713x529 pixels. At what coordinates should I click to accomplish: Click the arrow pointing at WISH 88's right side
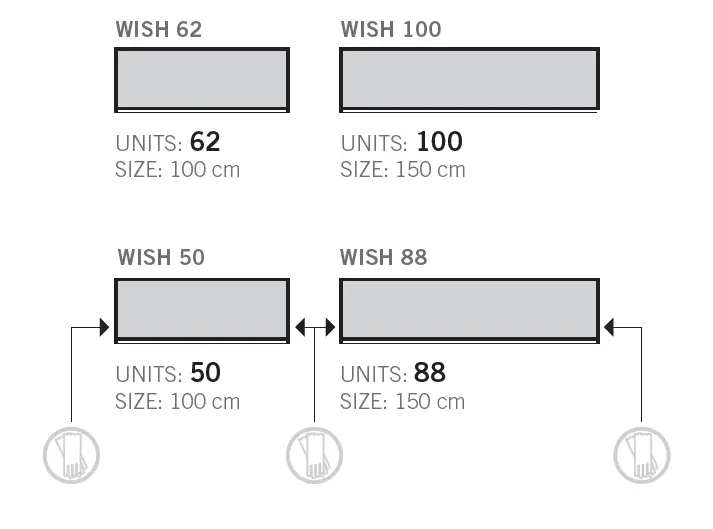pyautogui.click(x=611, y=326)
